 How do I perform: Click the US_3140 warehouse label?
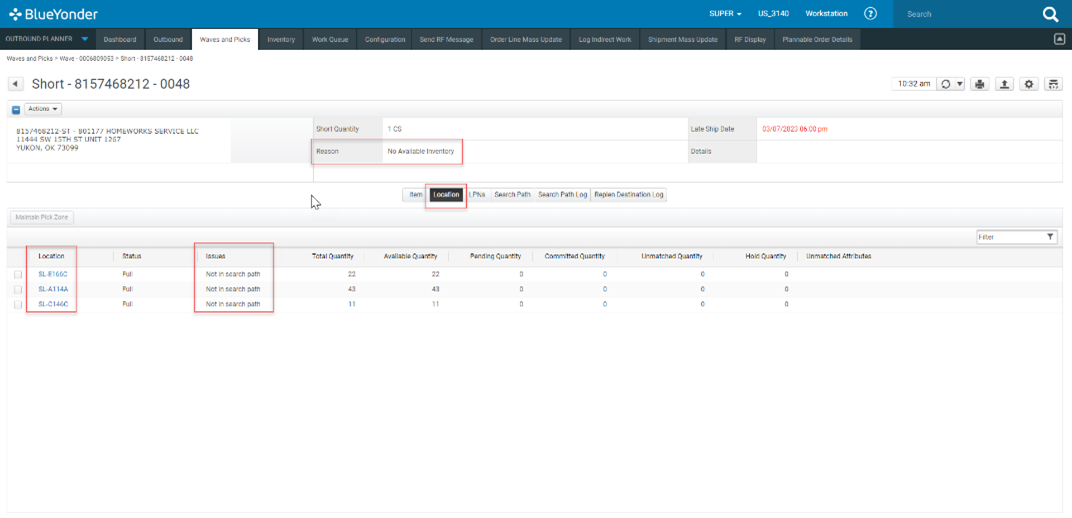[773, 14]
